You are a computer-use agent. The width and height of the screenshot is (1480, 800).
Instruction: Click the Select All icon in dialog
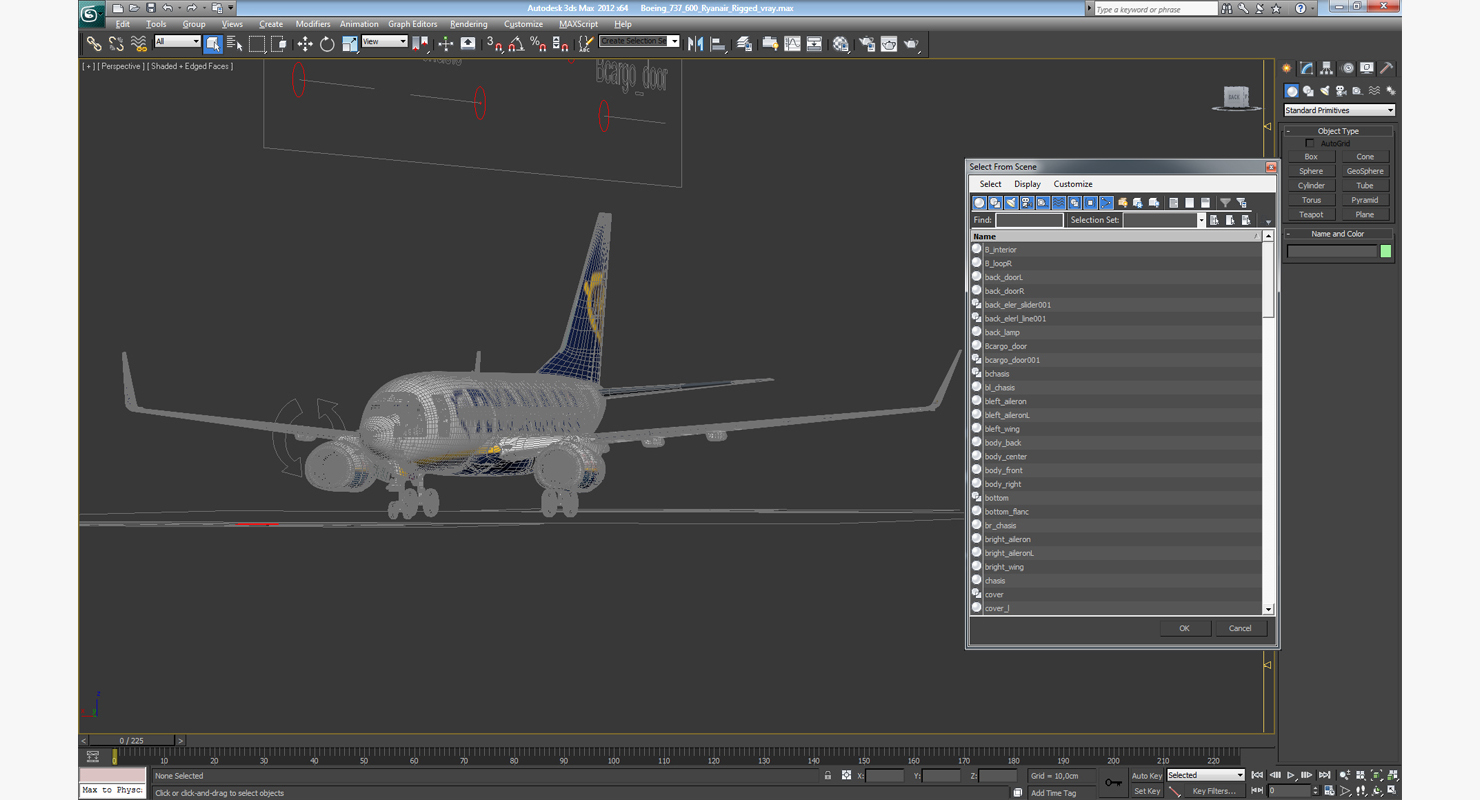click(x=1213, y=220)
